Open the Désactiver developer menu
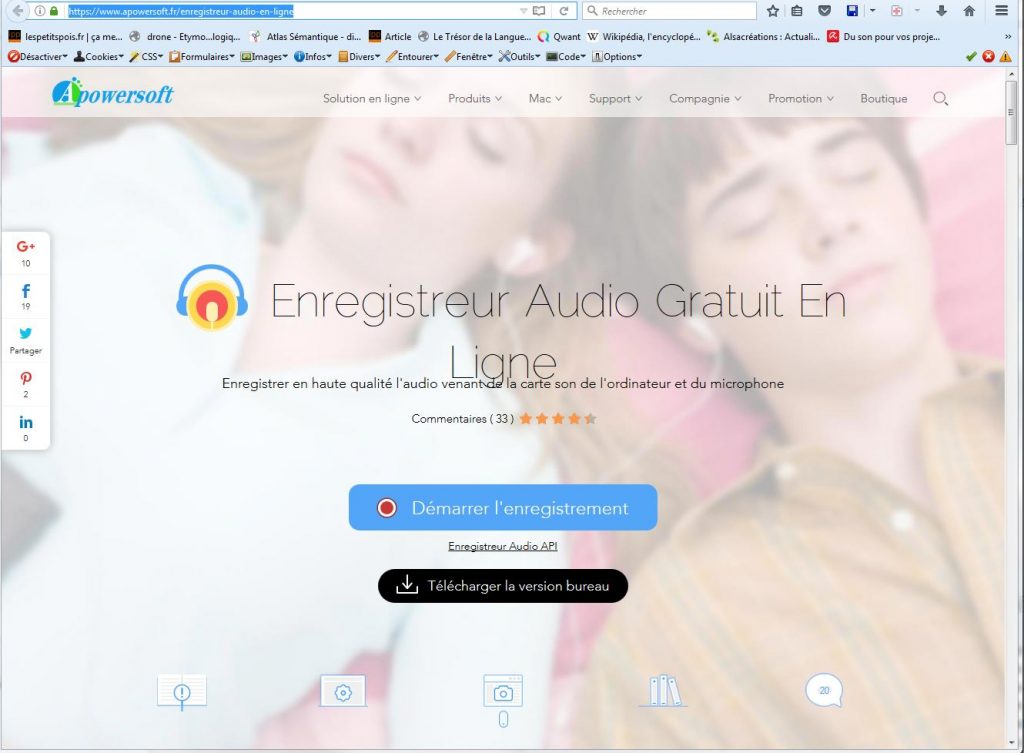Screen dimensions: 1024x753 tap(38, 56)
